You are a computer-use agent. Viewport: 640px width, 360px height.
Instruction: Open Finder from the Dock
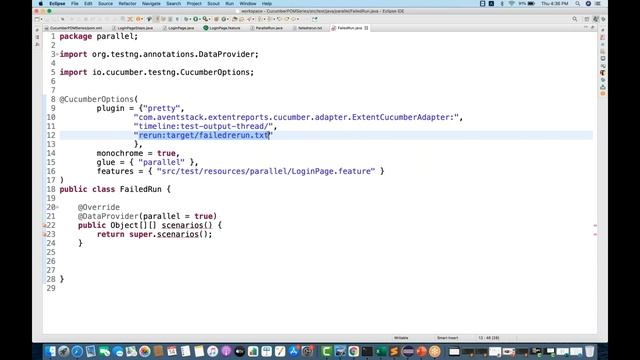(x=51, y=351)
